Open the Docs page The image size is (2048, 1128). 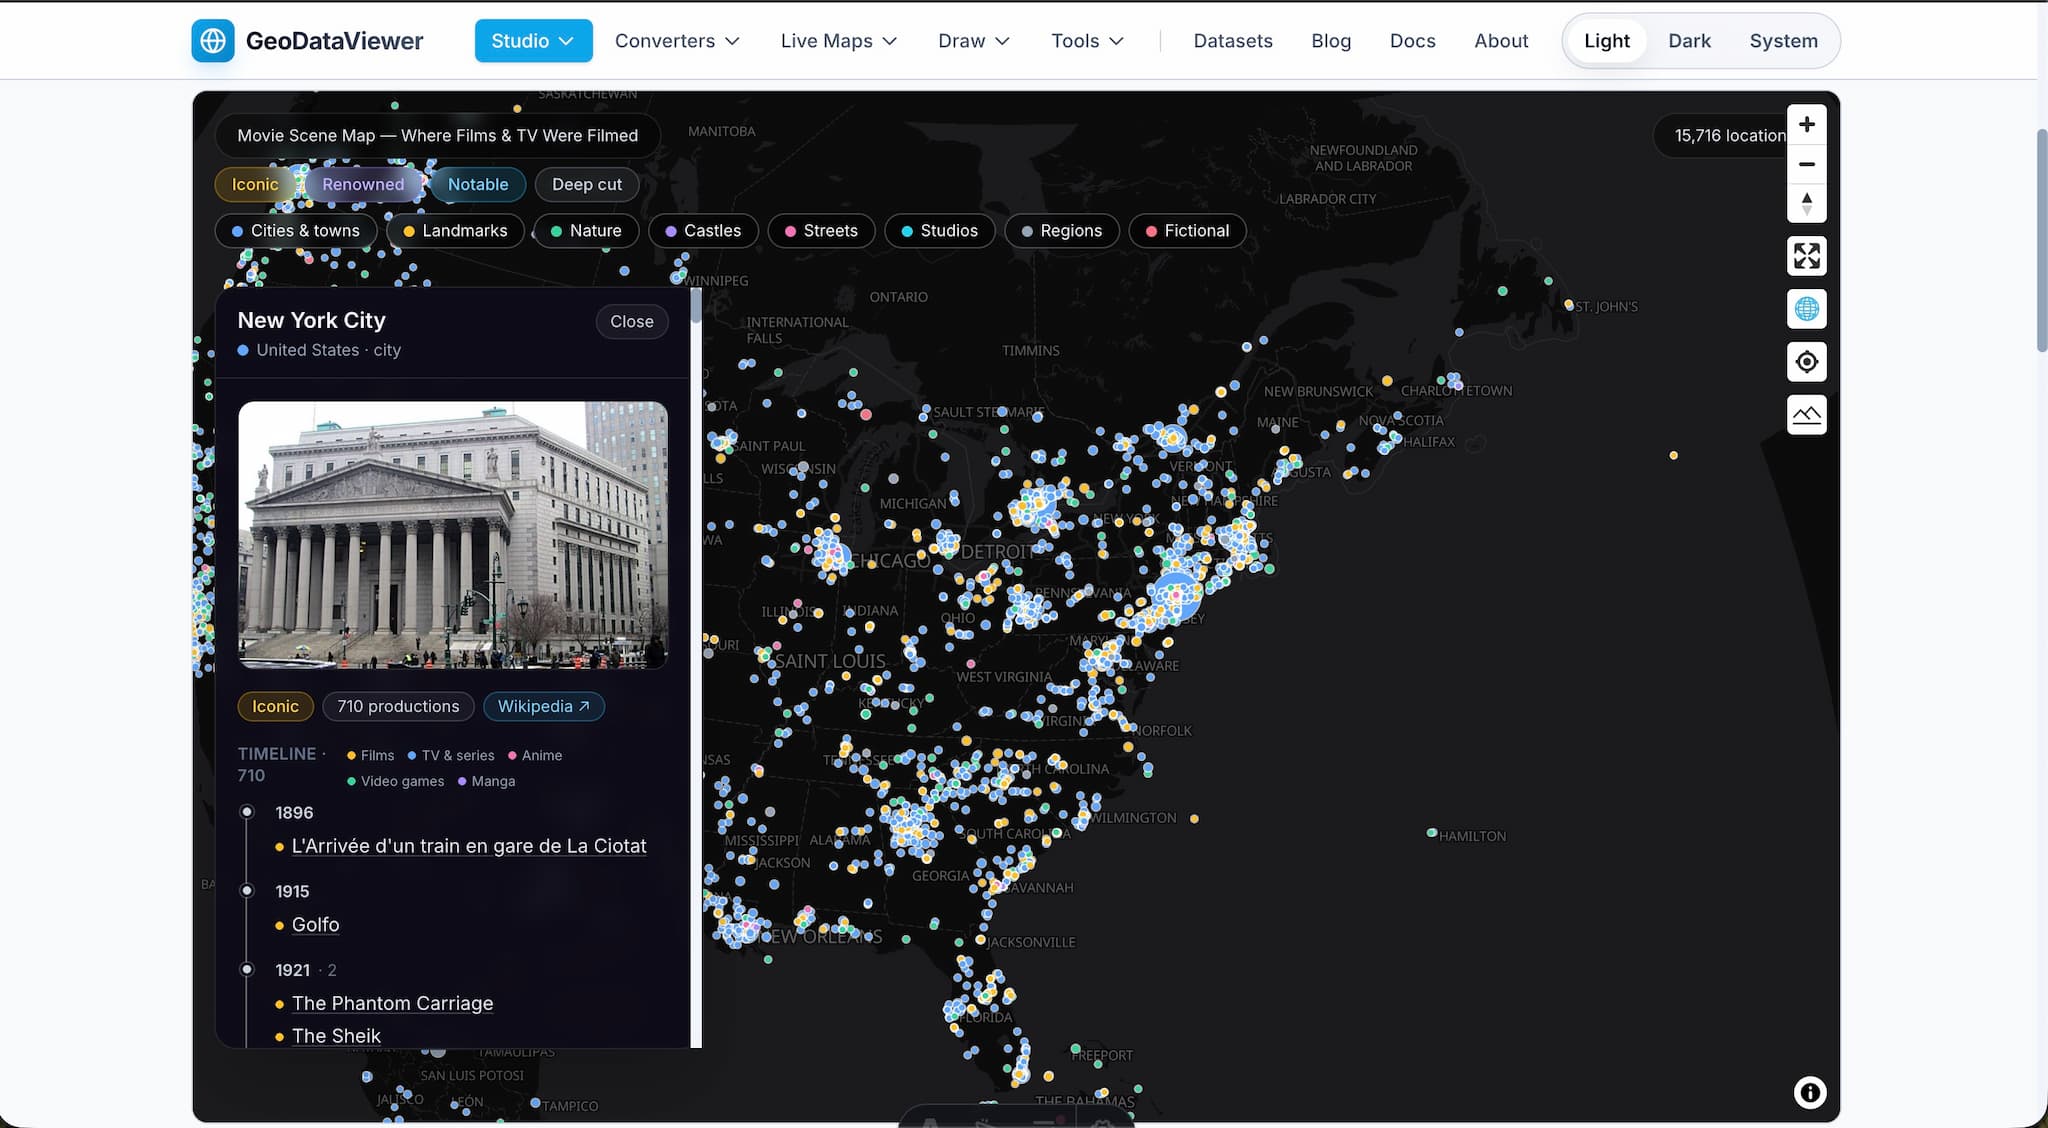click(1412, 41)
